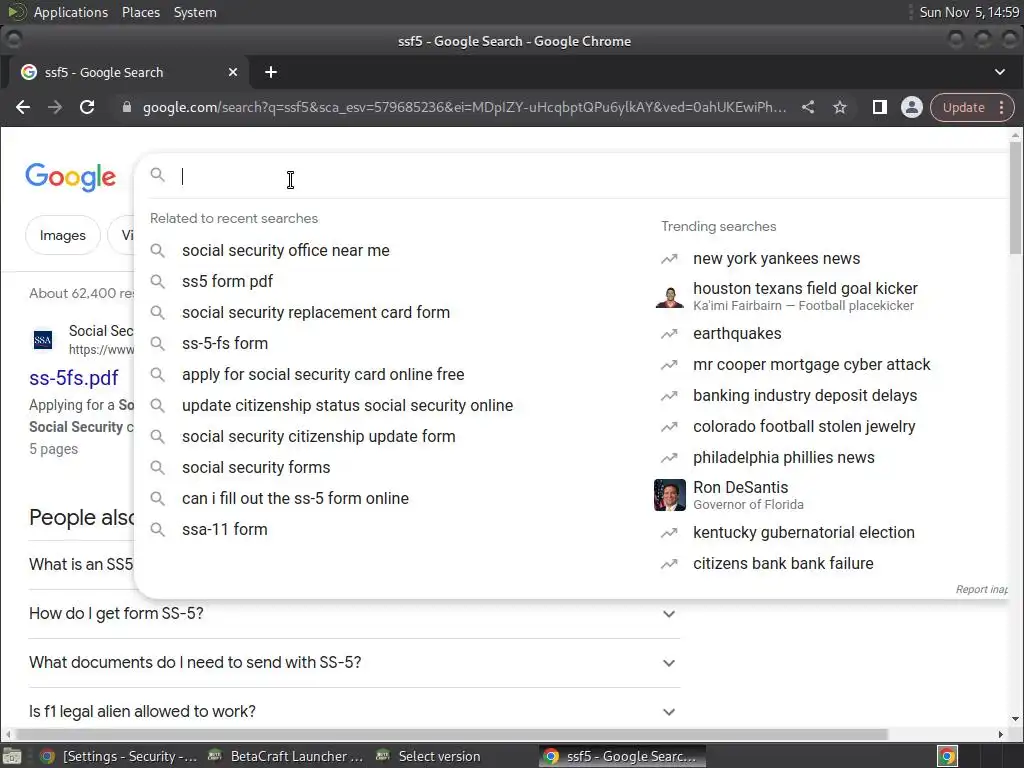Click Ron DeSantis thumbnail photo
Screen dimensions: 1024x768
pyautogui.click(x=669, y=495)
